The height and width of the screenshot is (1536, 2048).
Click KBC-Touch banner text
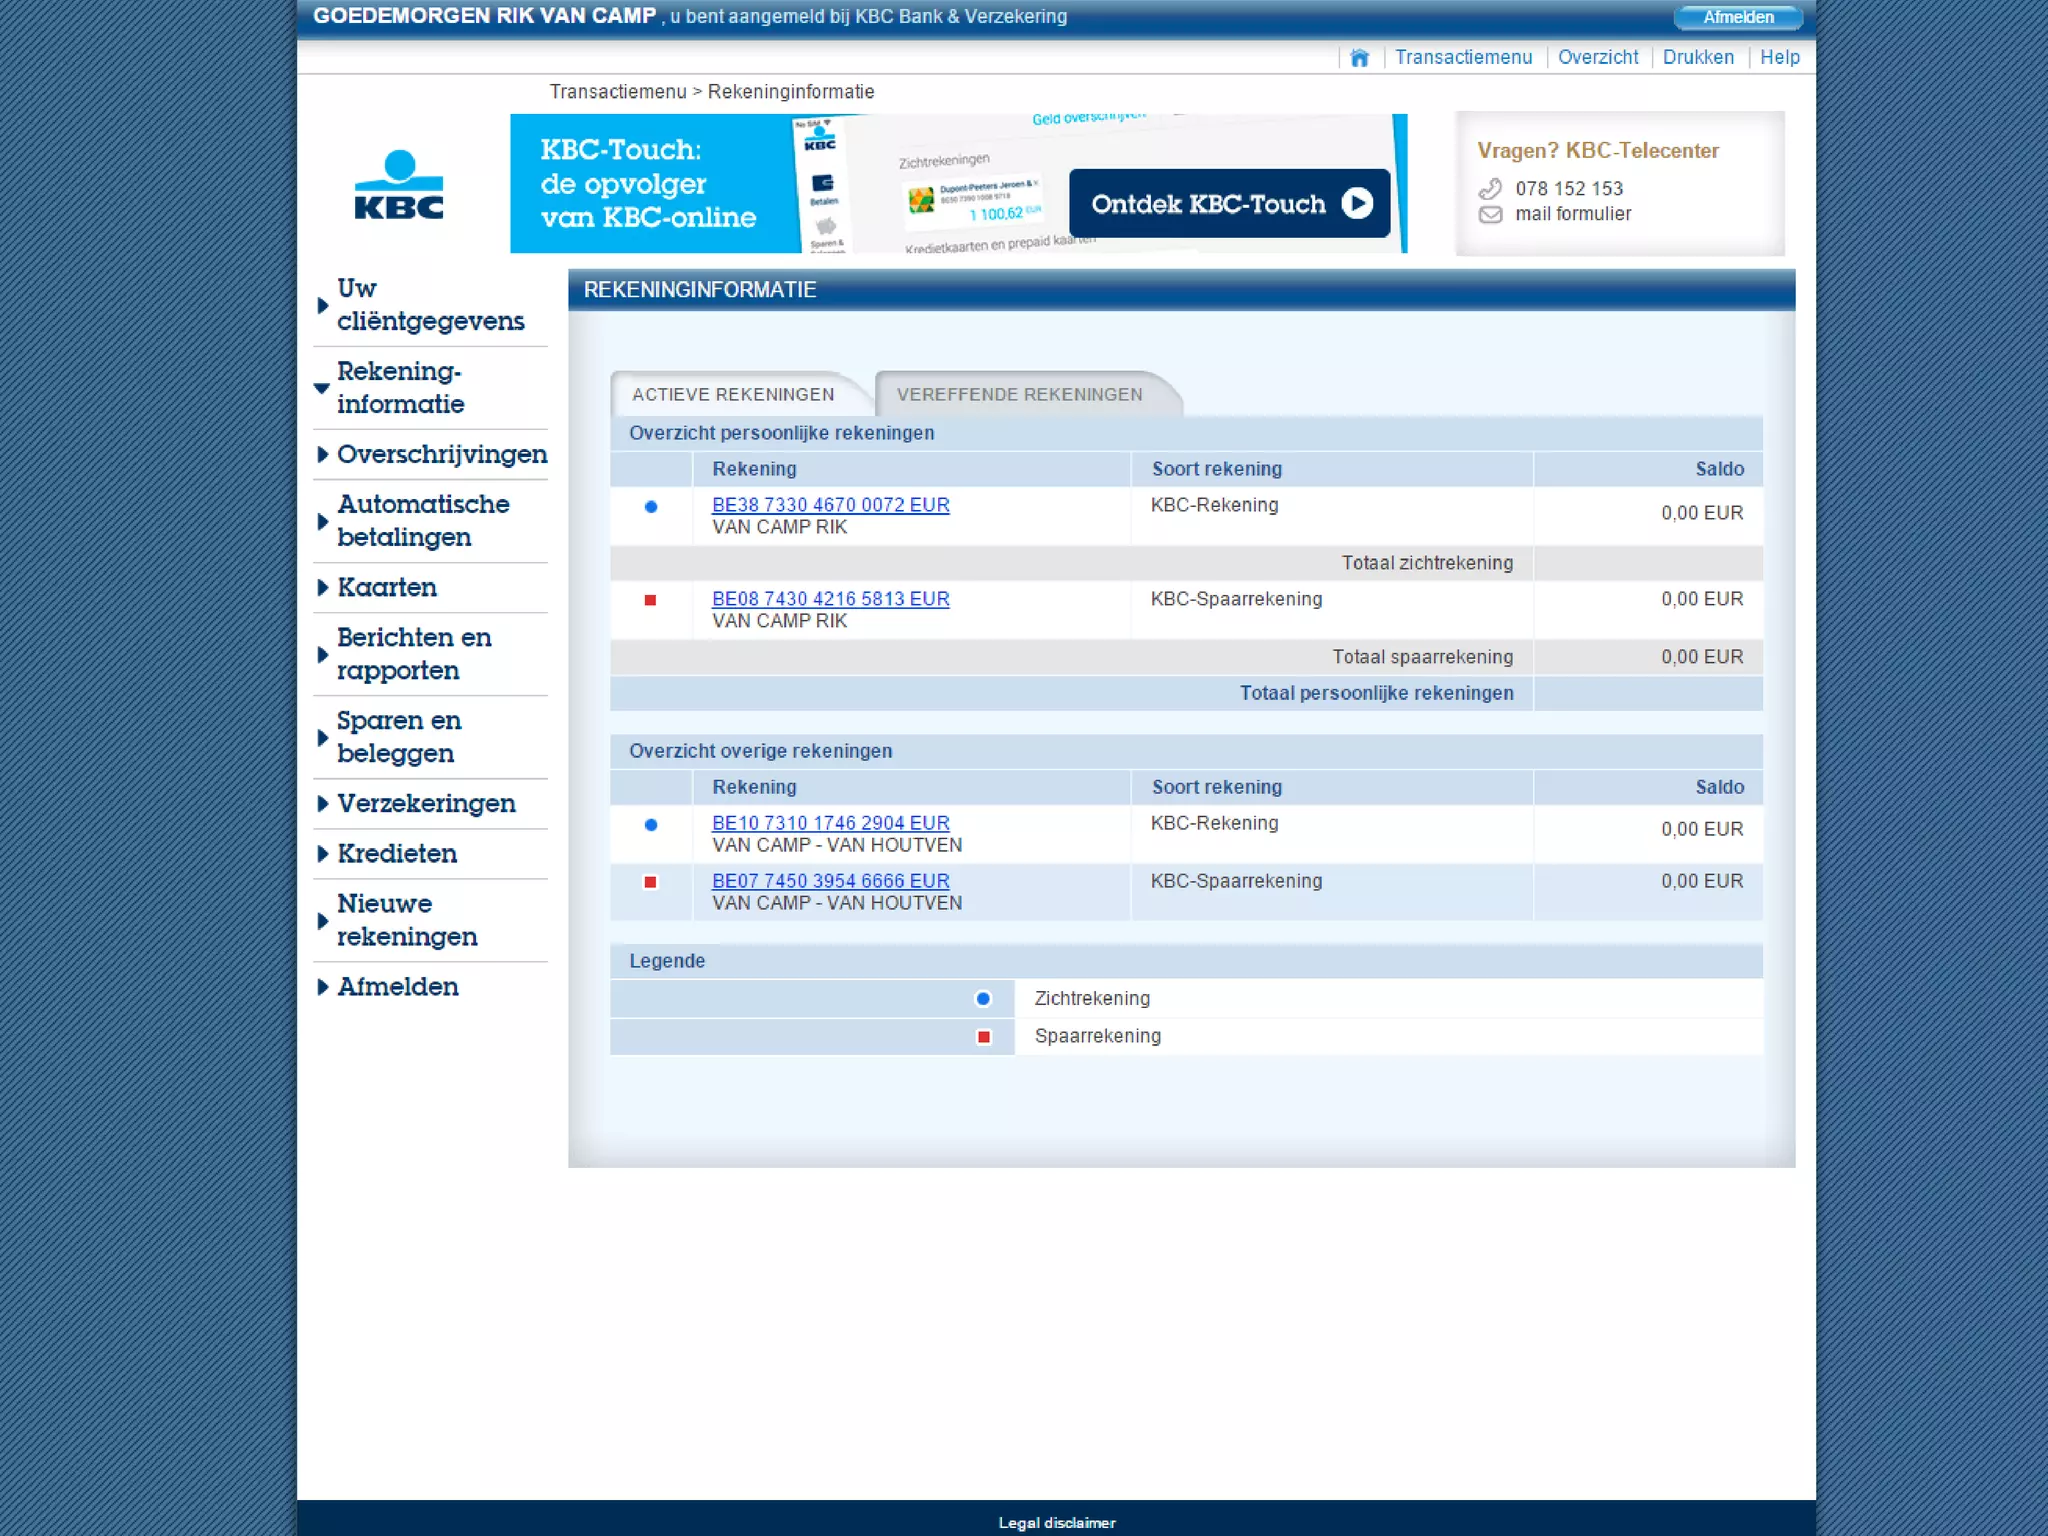pyautogui.click(x=648, y=183)
